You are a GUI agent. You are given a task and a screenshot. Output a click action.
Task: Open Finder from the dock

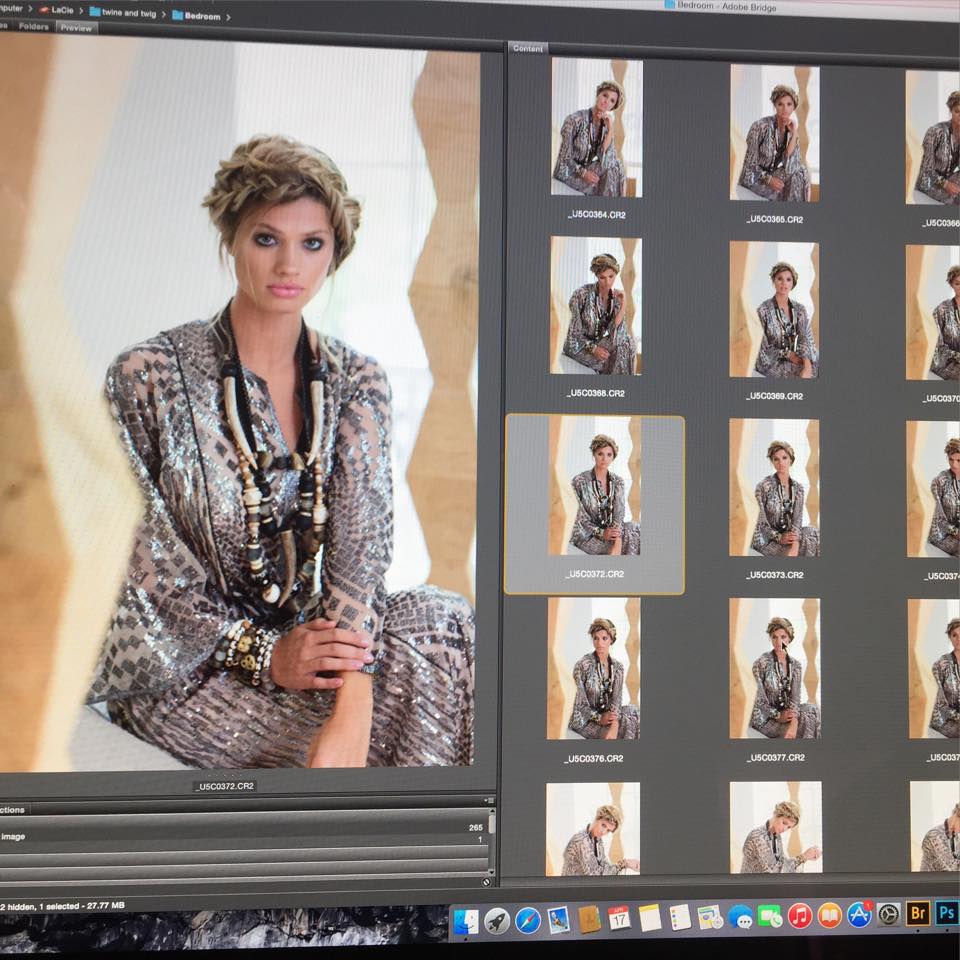click(x=465, y=921)
